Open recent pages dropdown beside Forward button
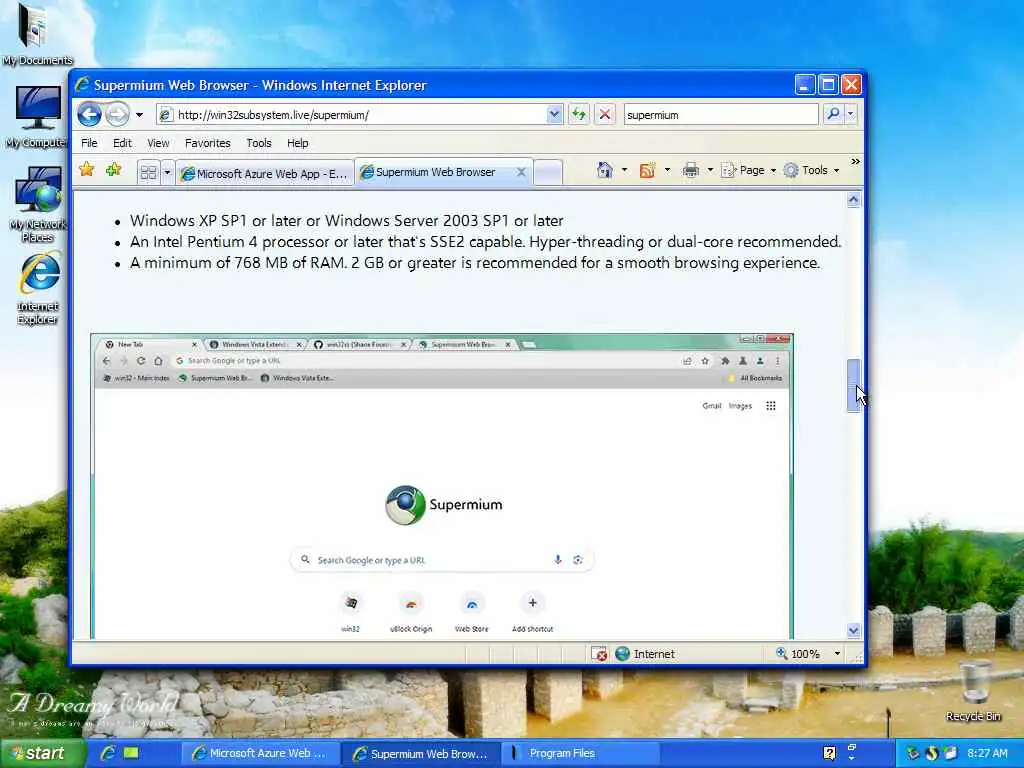This screenshot has height=768, width=1024. tap(139, 115)
